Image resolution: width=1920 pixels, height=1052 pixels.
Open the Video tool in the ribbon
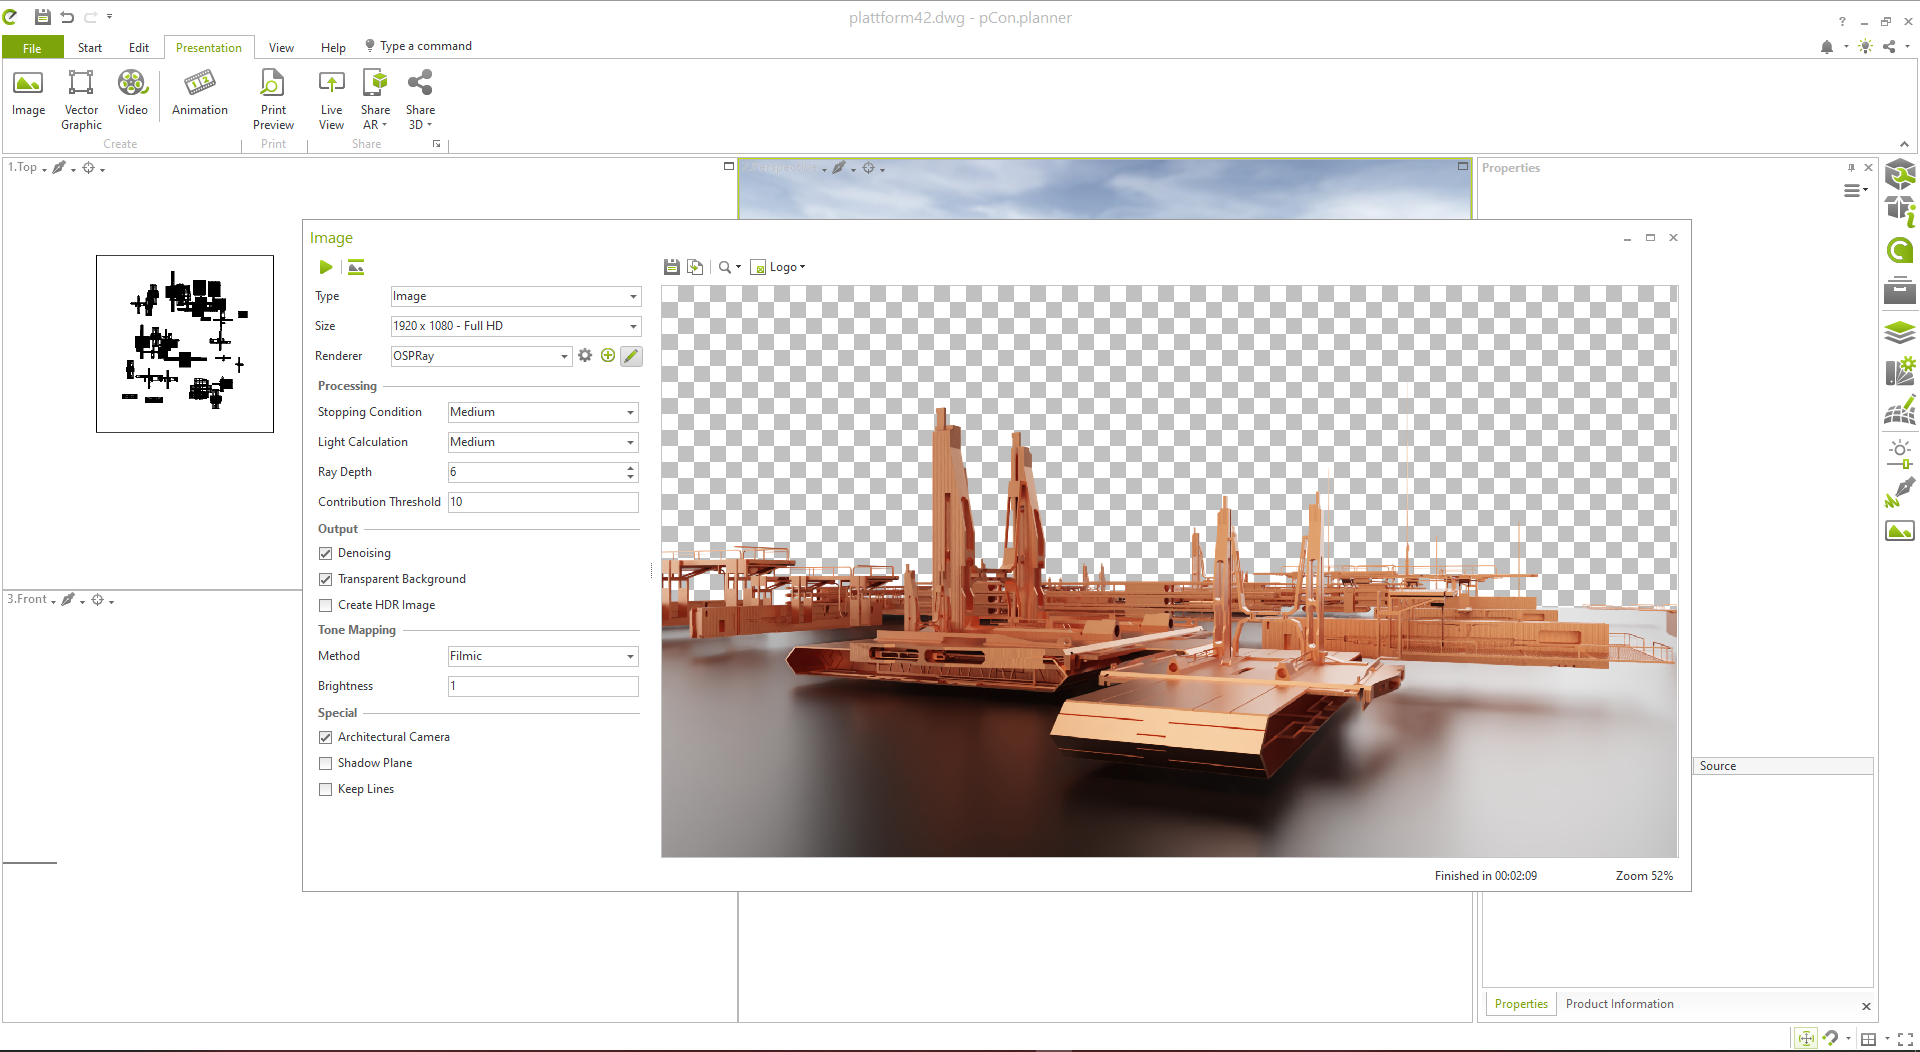click(132, 93)
